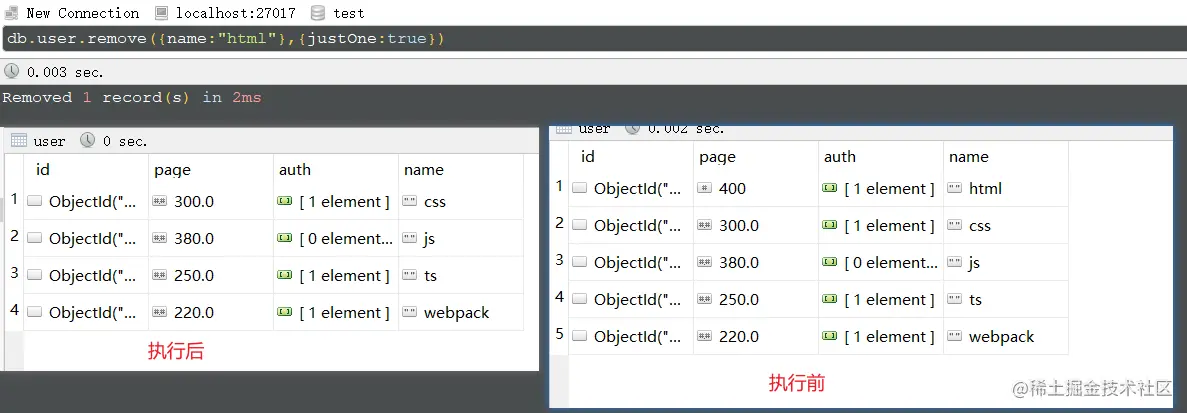
Task: Click the auth array icon in row 5 with webpack
Action: click(x=830, y=337)
